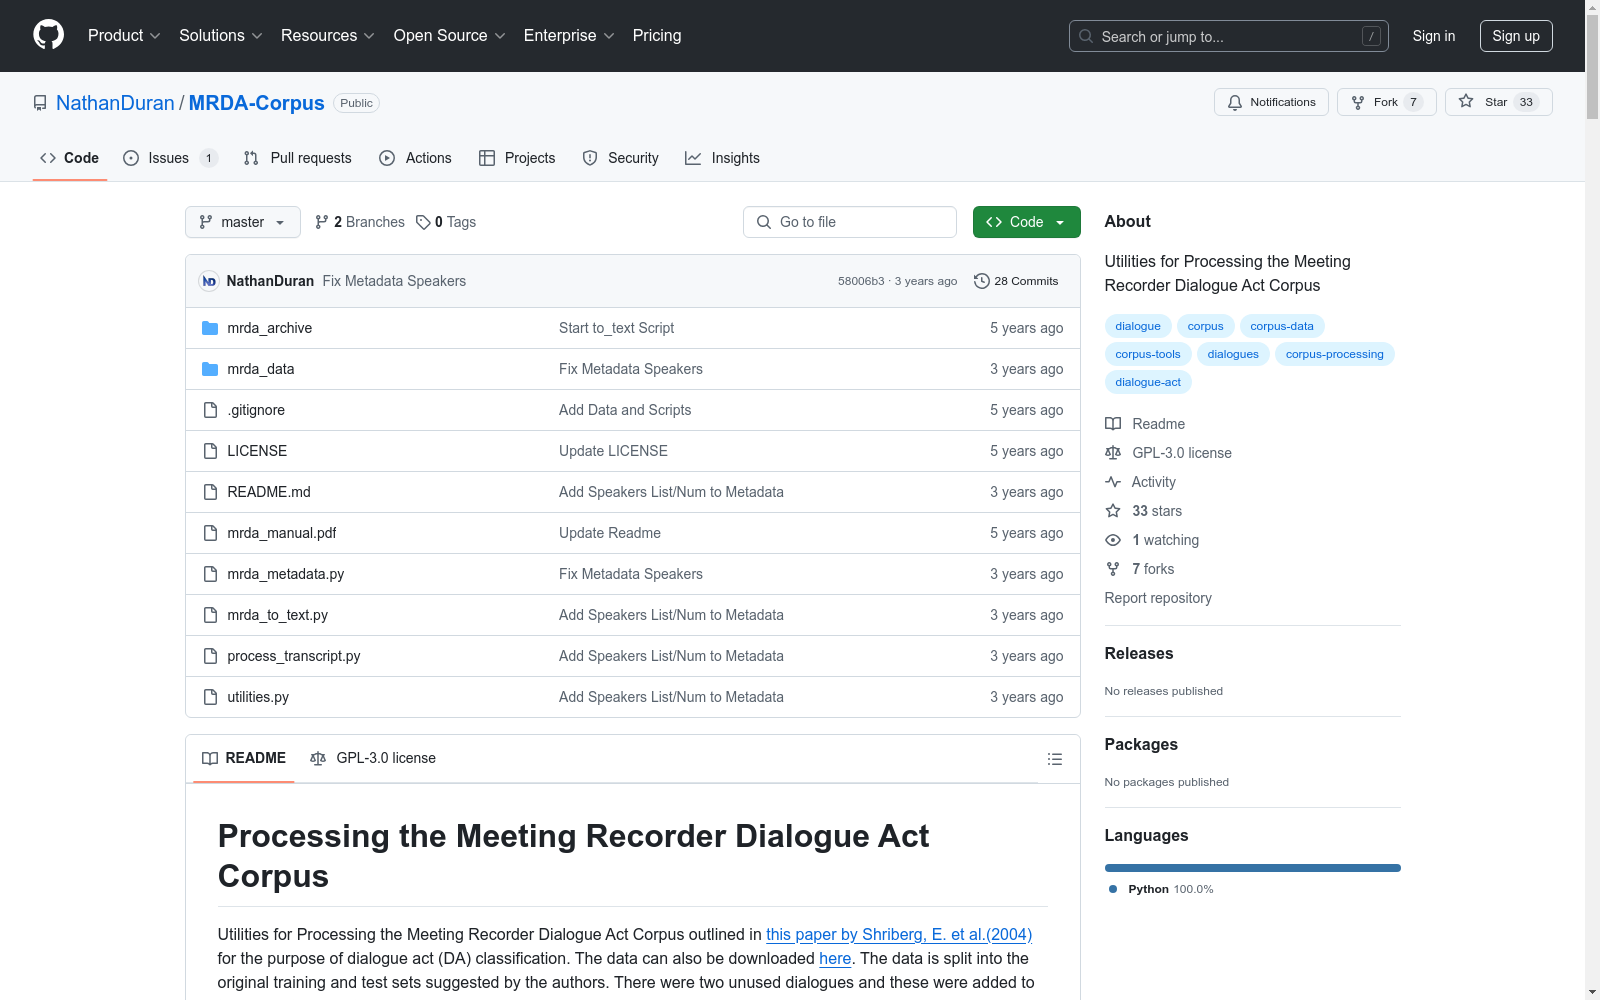Open commit hash 58006b3
1600x1000 pixels.
click(861, 281)
